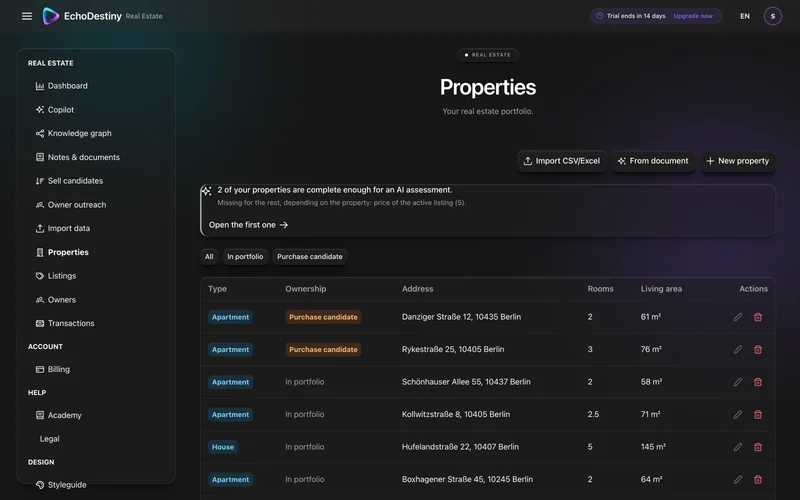Click the 145 m² living area value
Viewport: 800px width, 500px height.
[653, 447]
